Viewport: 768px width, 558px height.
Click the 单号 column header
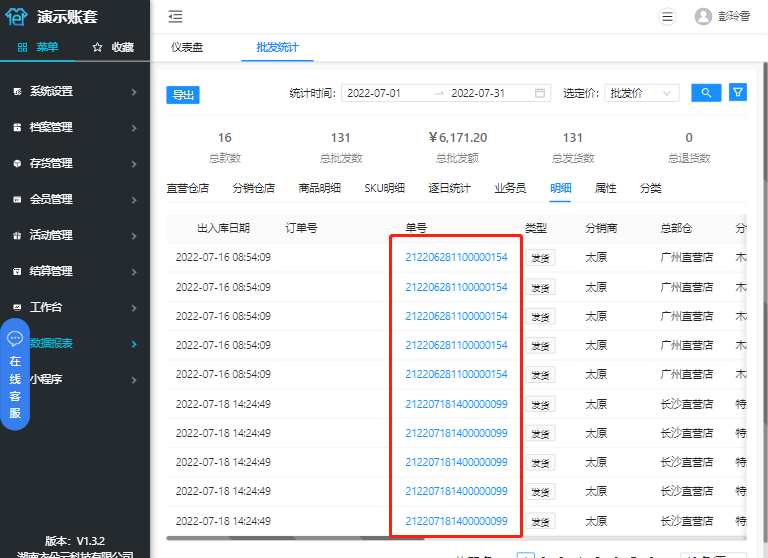point(416,228)
